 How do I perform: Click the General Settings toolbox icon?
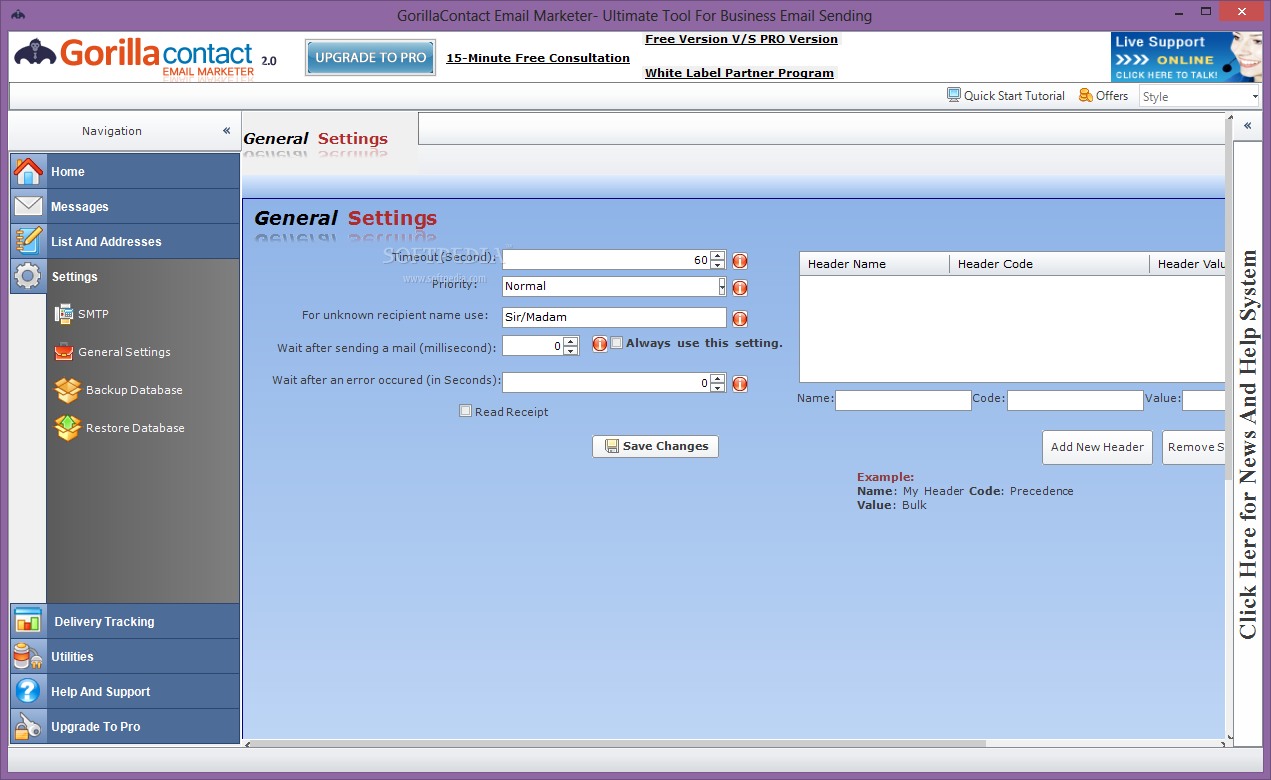pyautogui.click(x=64, y=352)
